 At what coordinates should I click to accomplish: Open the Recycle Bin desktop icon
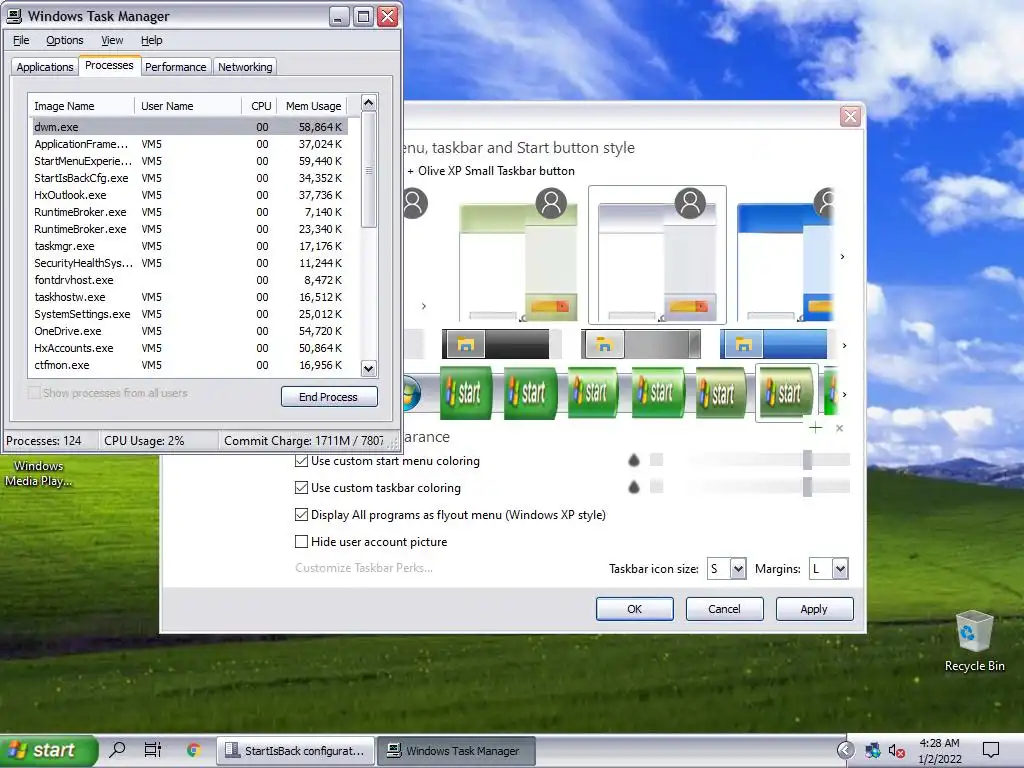point(974,641)
